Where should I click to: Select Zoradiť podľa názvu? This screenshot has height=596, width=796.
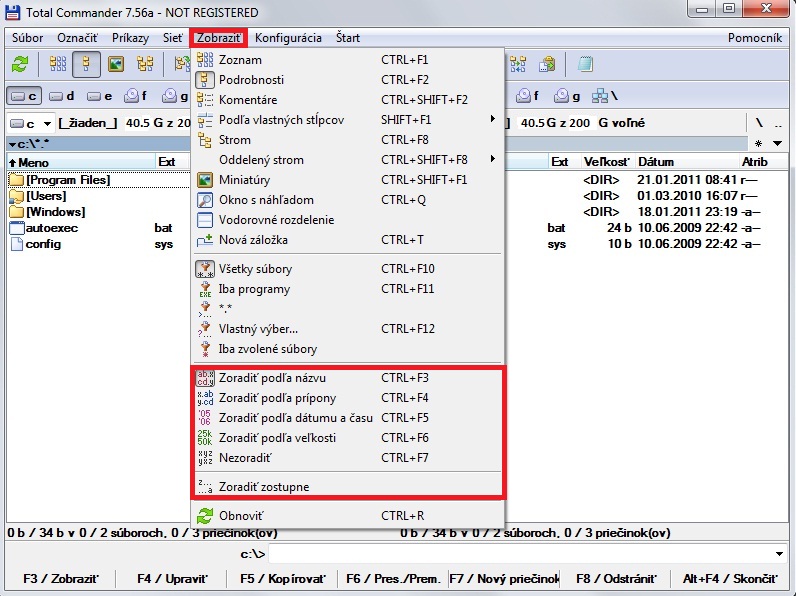tap(348, 378)
